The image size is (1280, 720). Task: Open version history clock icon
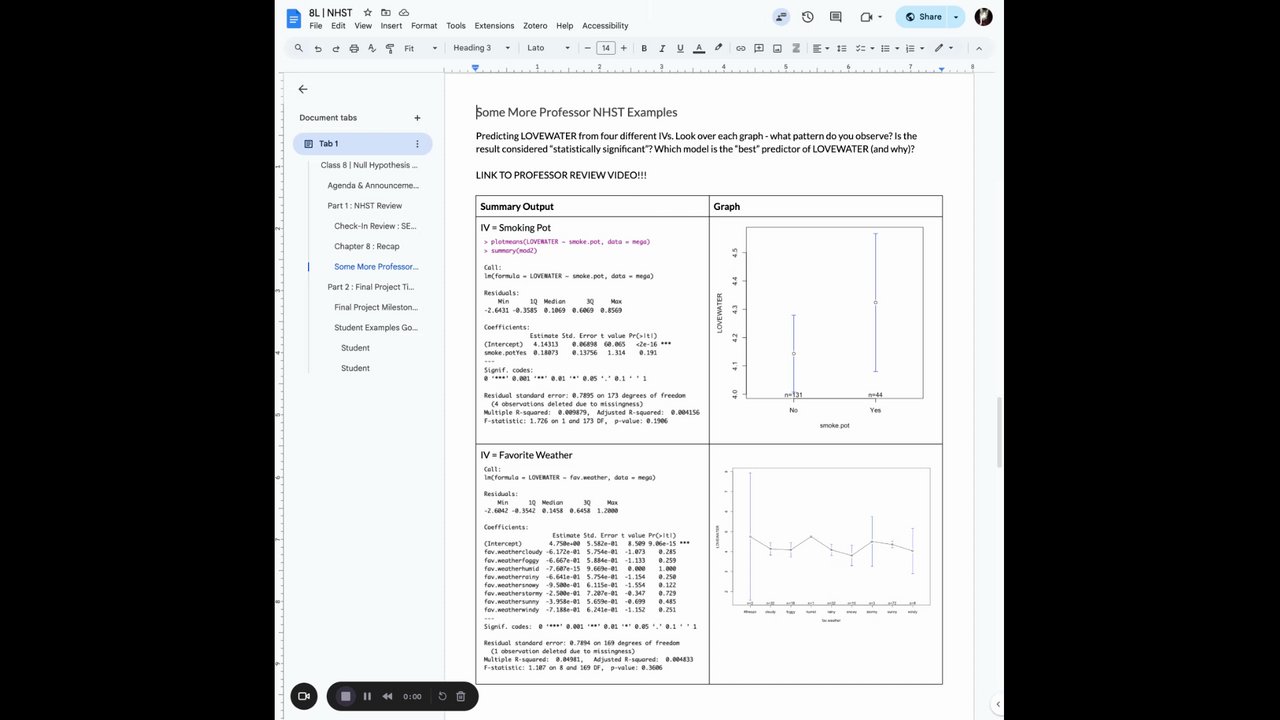coord(807,17)
